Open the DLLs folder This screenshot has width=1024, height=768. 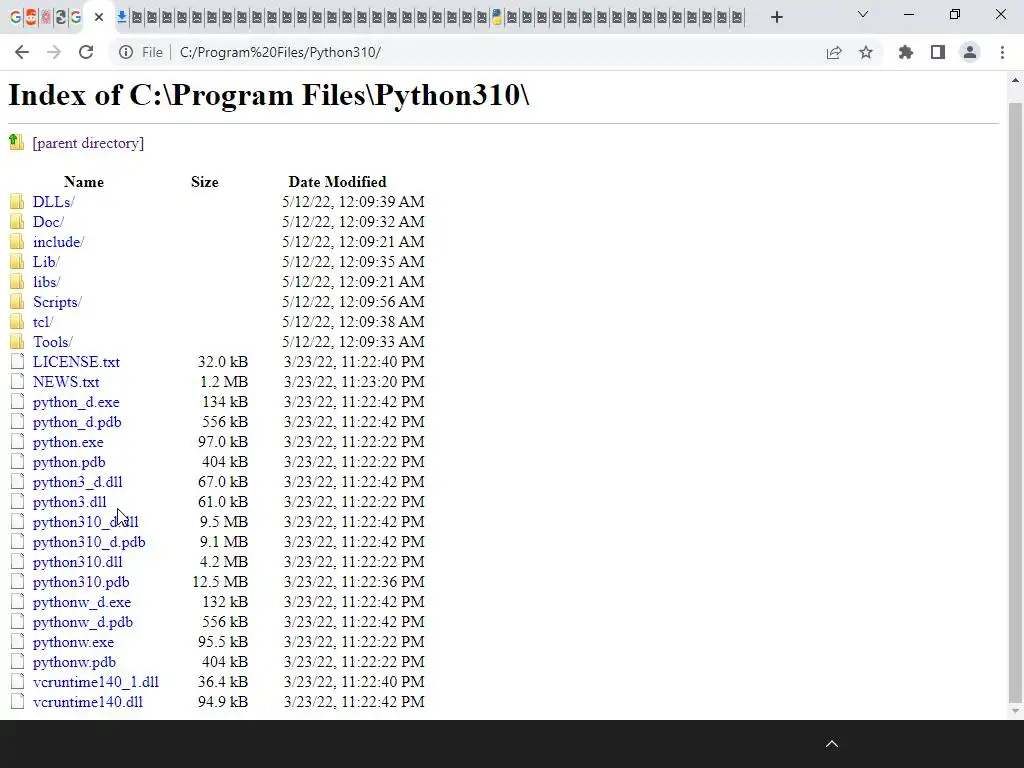tap(54, 202)
